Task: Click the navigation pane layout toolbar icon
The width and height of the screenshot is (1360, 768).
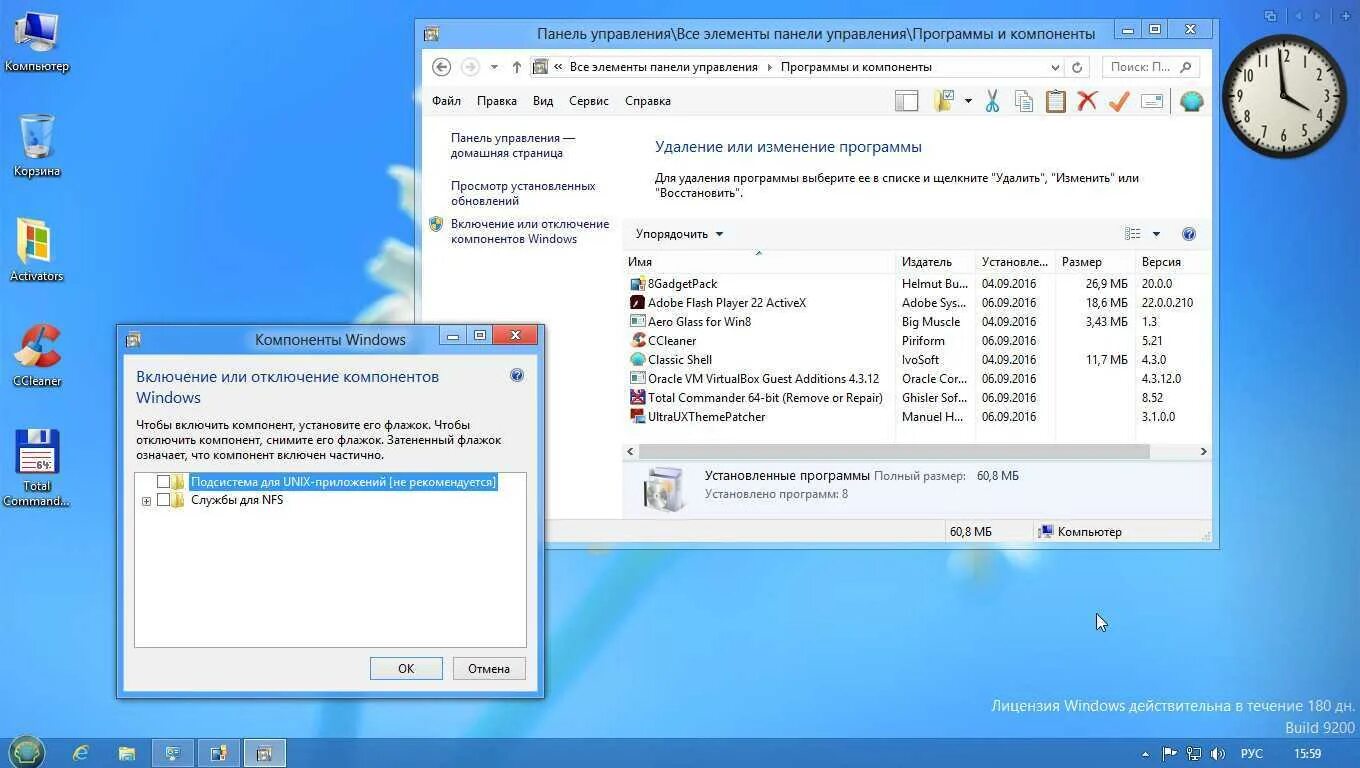Action: point(906,101)
